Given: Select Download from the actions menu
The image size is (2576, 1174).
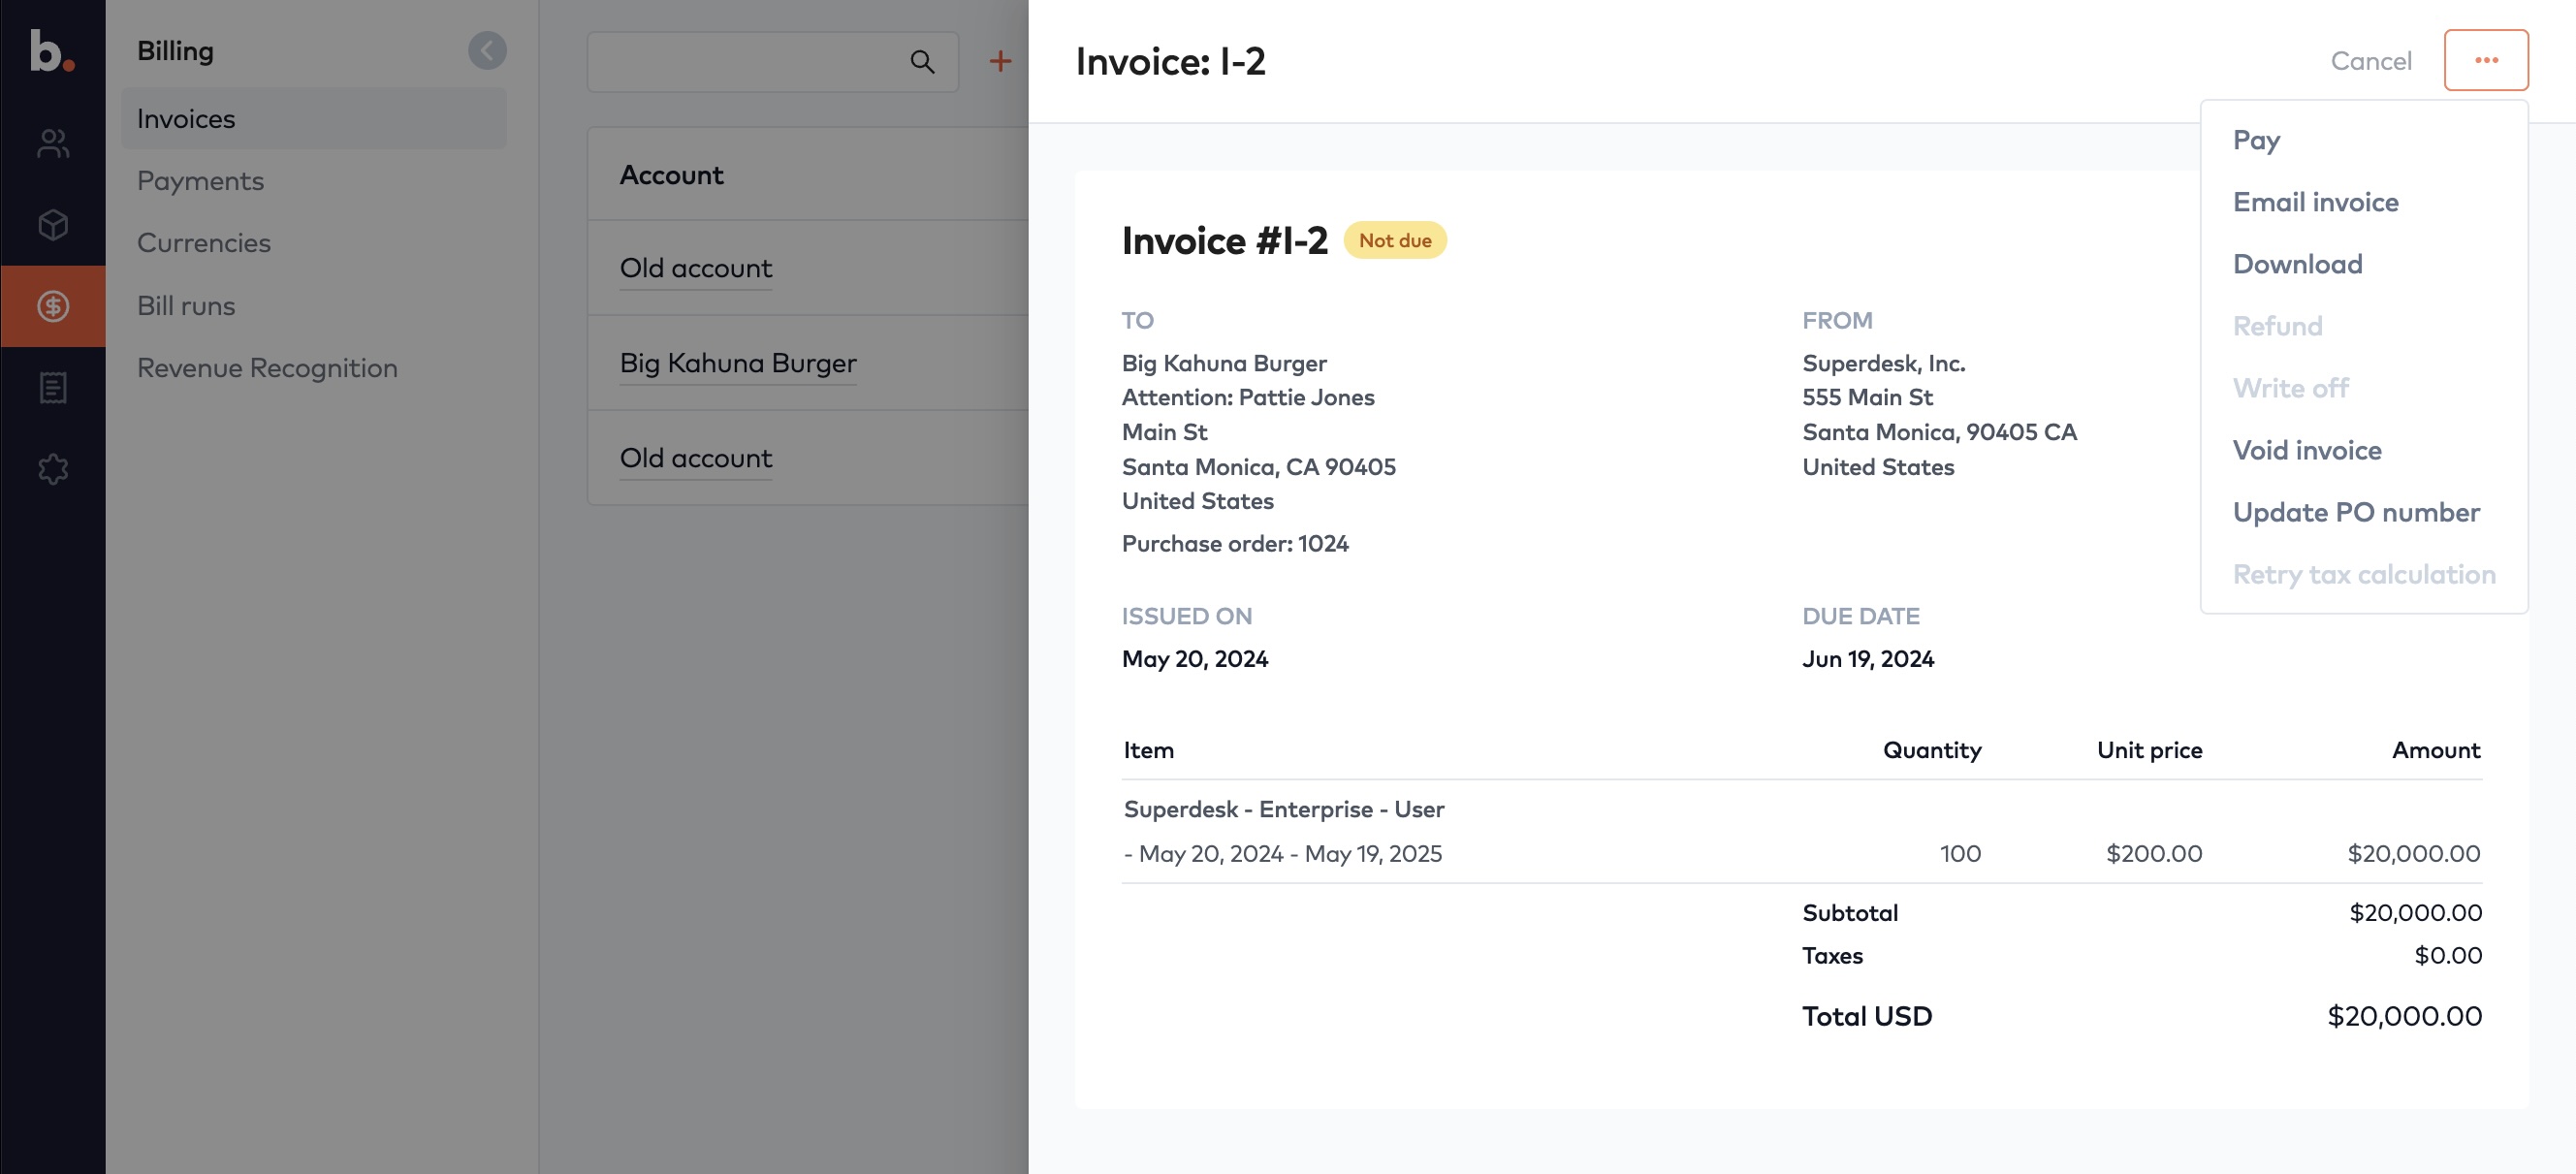Looking at the screenshot, I should pyautogui.click(x=2297, y=264).
